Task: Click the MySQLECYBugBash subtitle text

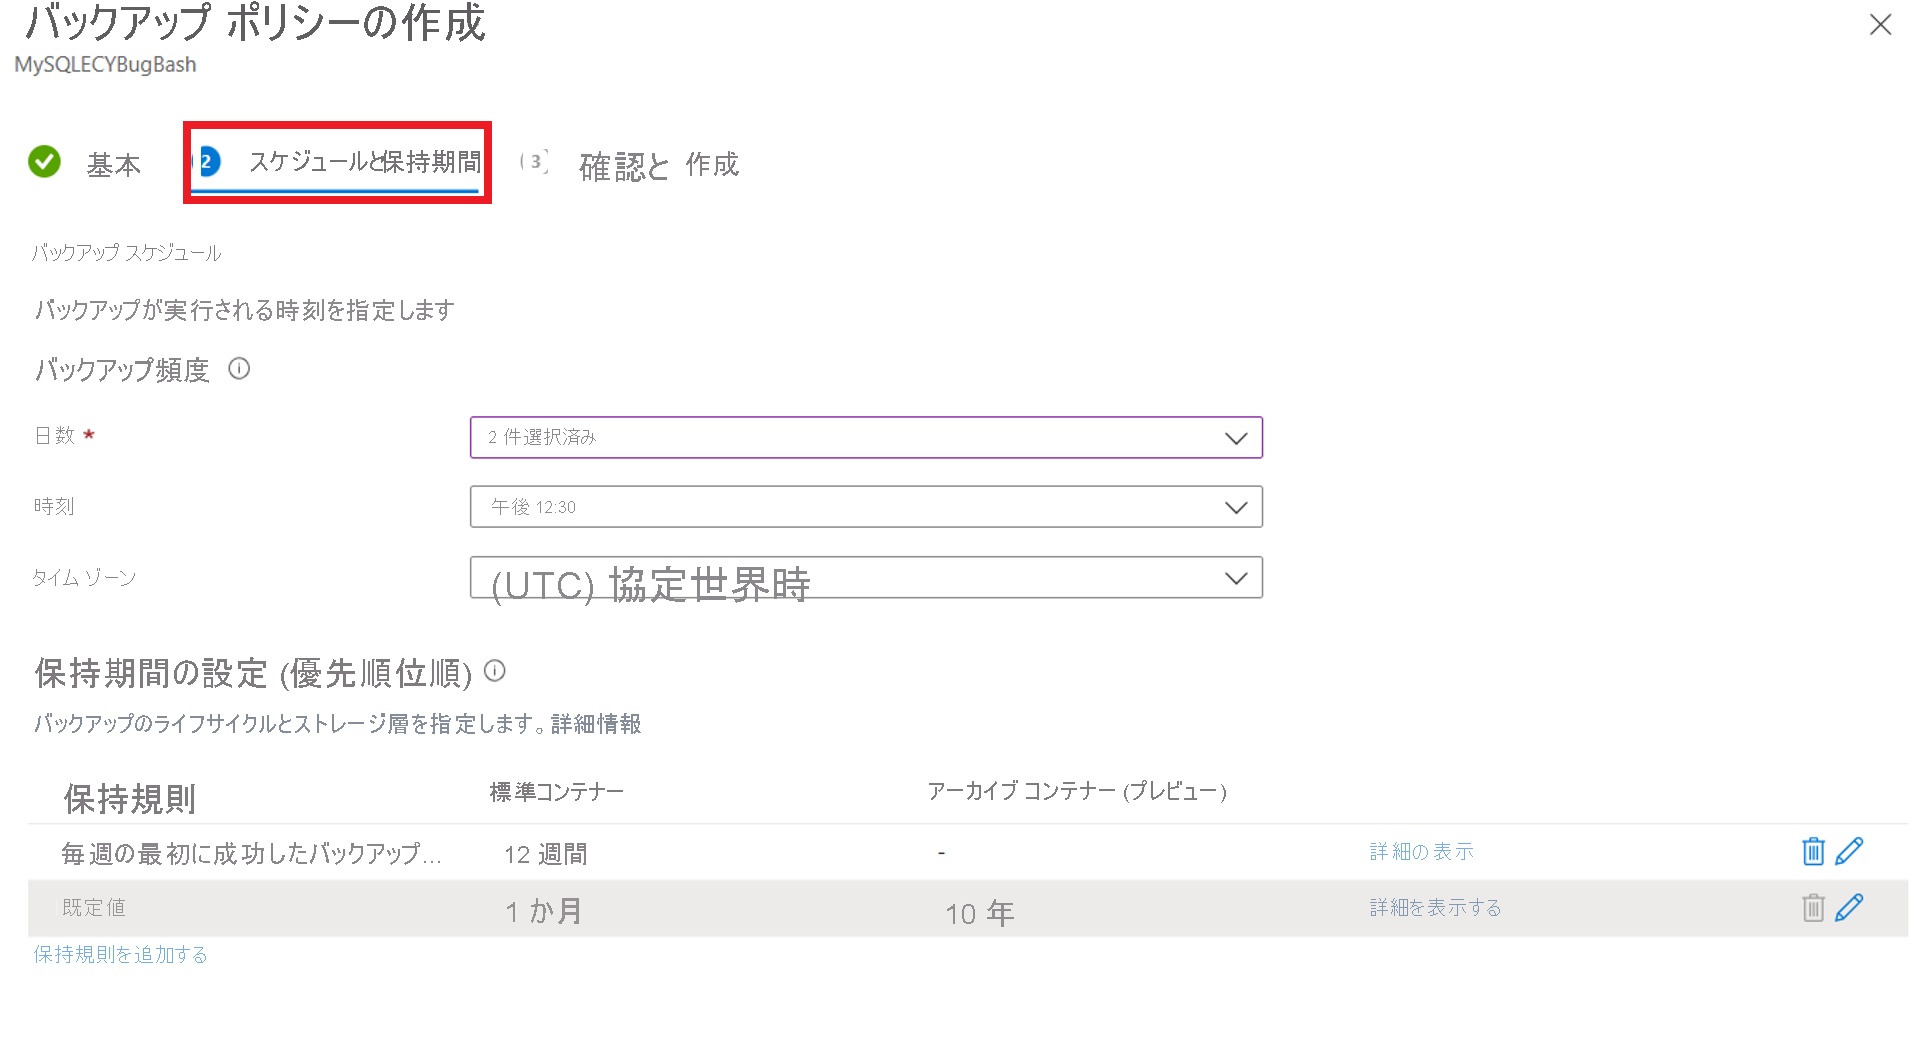Action: pos(105,65)
